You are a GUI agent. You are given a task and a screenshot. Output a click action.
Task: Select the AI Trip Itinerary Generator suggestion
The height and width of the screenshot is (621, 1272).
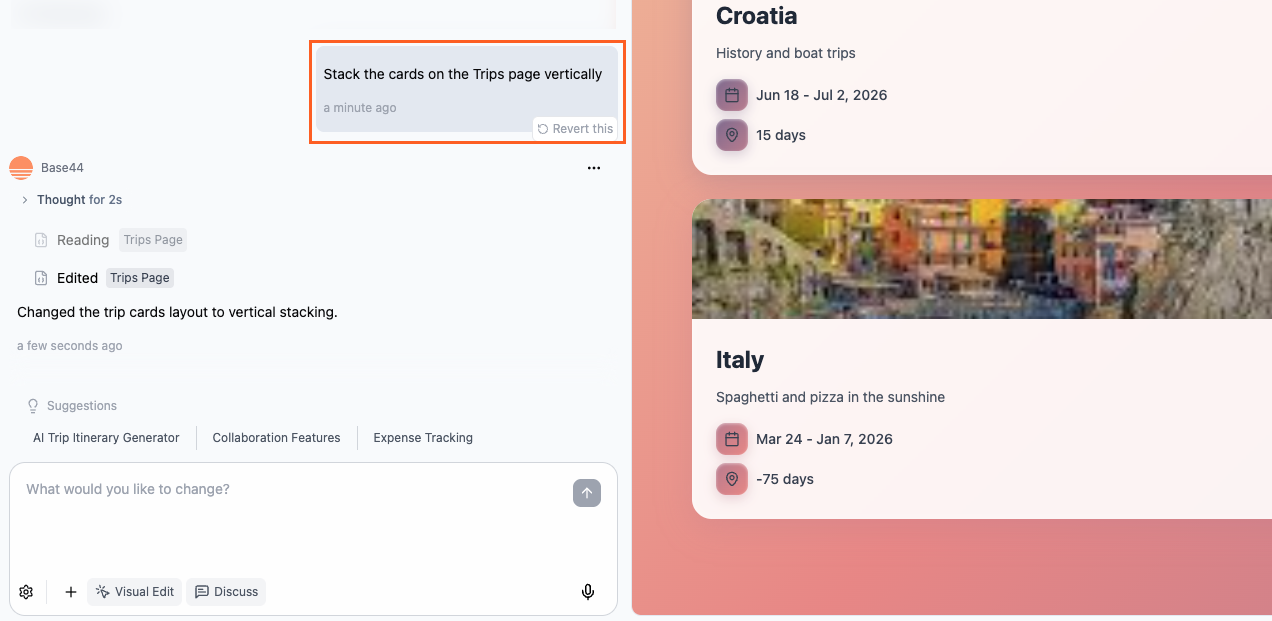coord(104,437)
